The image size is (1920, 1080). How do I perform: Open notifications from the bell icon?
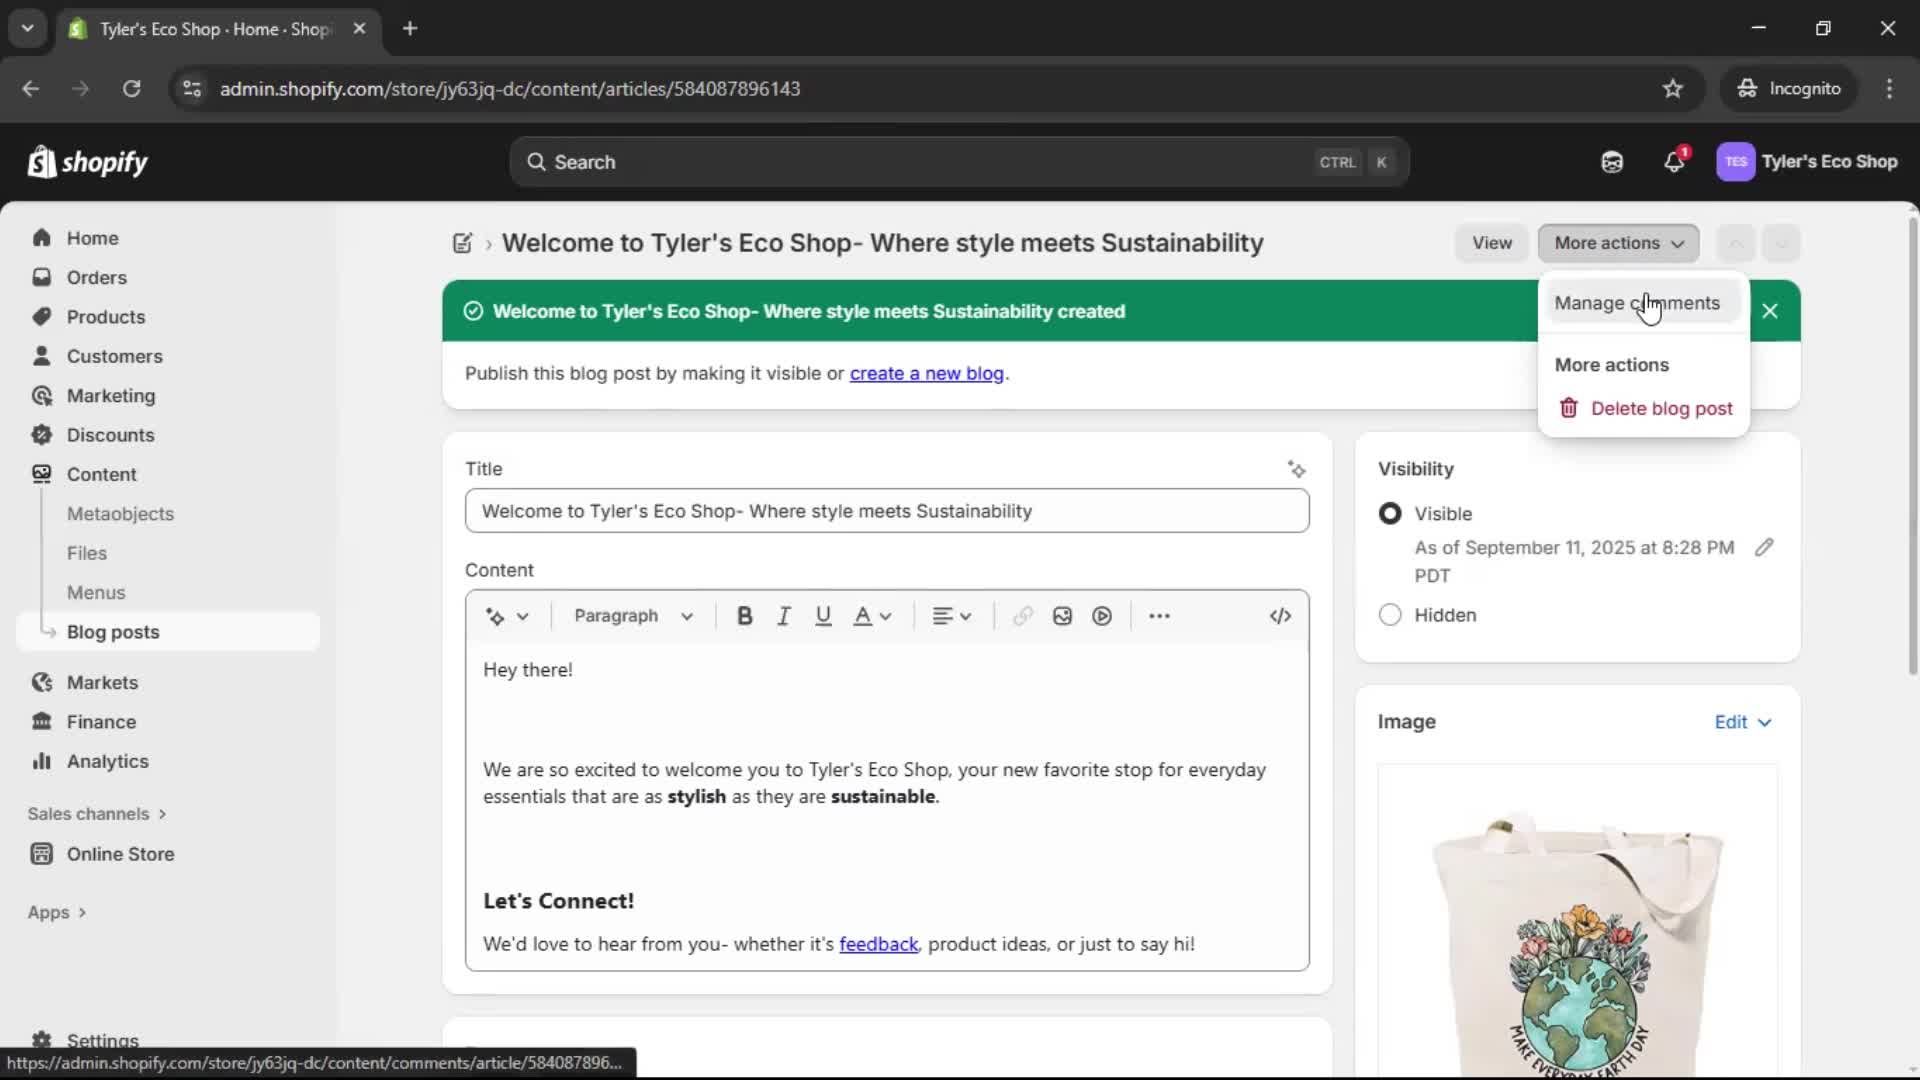tap(1675, 161)
